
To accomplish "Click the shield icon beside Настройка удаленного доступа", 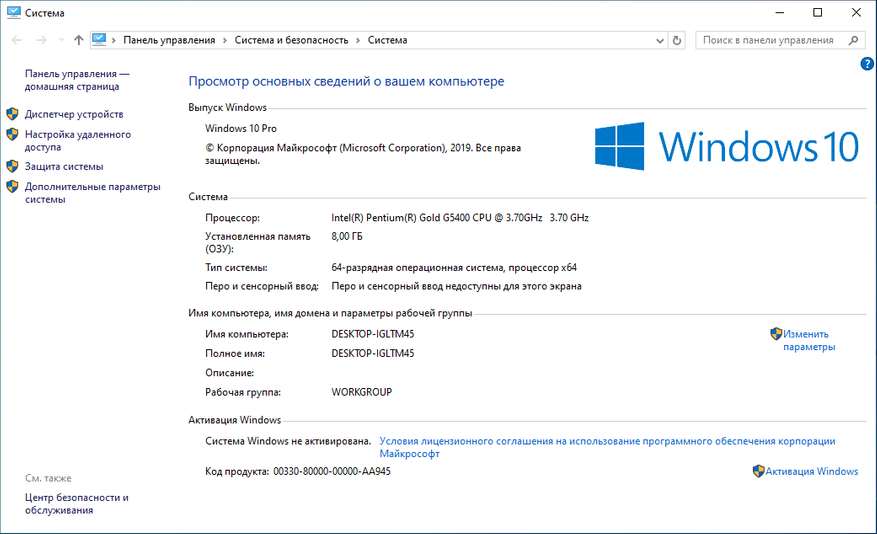I will (12, 134).
